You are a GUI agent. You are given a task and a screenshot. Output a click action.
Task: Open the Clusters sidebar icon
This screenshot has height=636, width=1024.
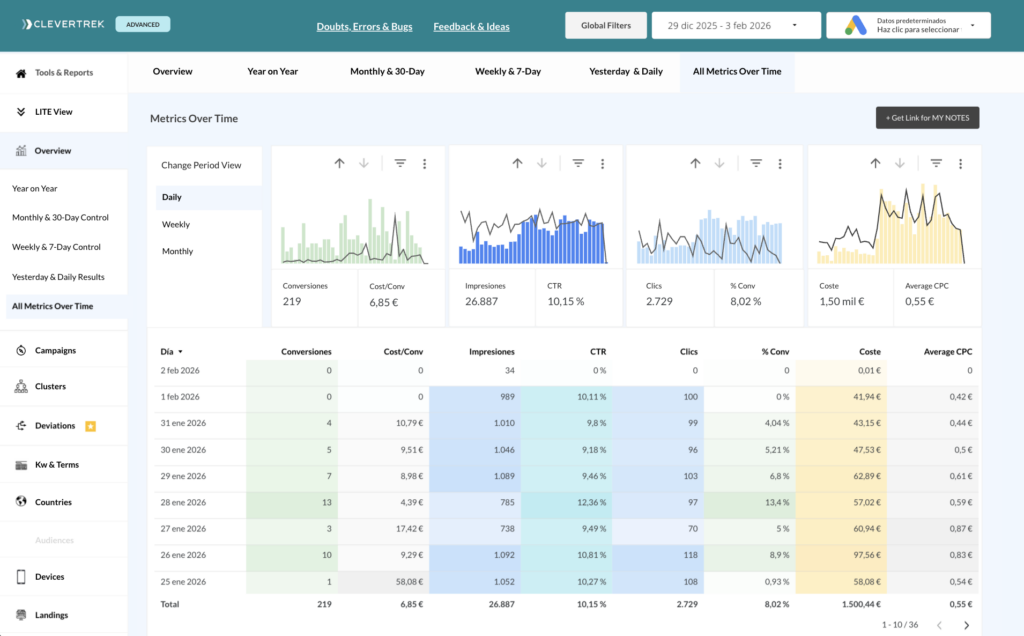(x=21, y=386)
